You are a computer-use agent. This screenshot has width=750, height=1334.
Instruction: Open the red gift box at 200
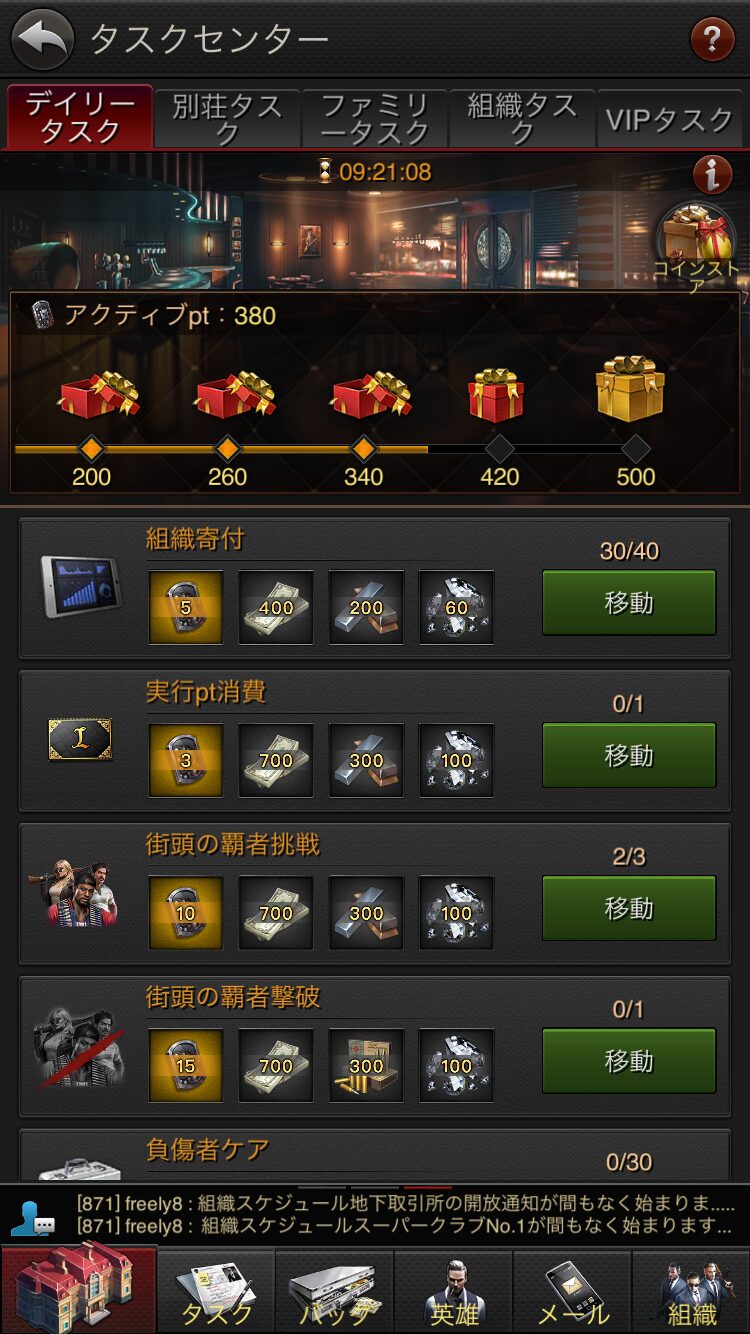click(98, 394)
